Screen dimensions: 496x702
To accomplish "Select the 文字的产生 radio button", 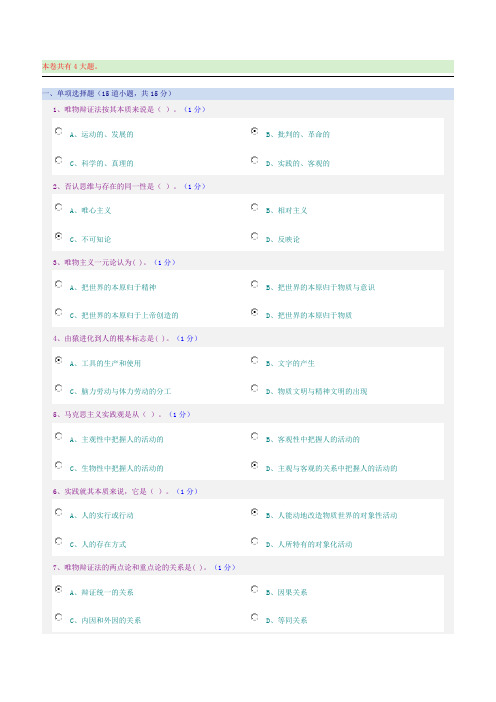I will click(x=255, y=360).
